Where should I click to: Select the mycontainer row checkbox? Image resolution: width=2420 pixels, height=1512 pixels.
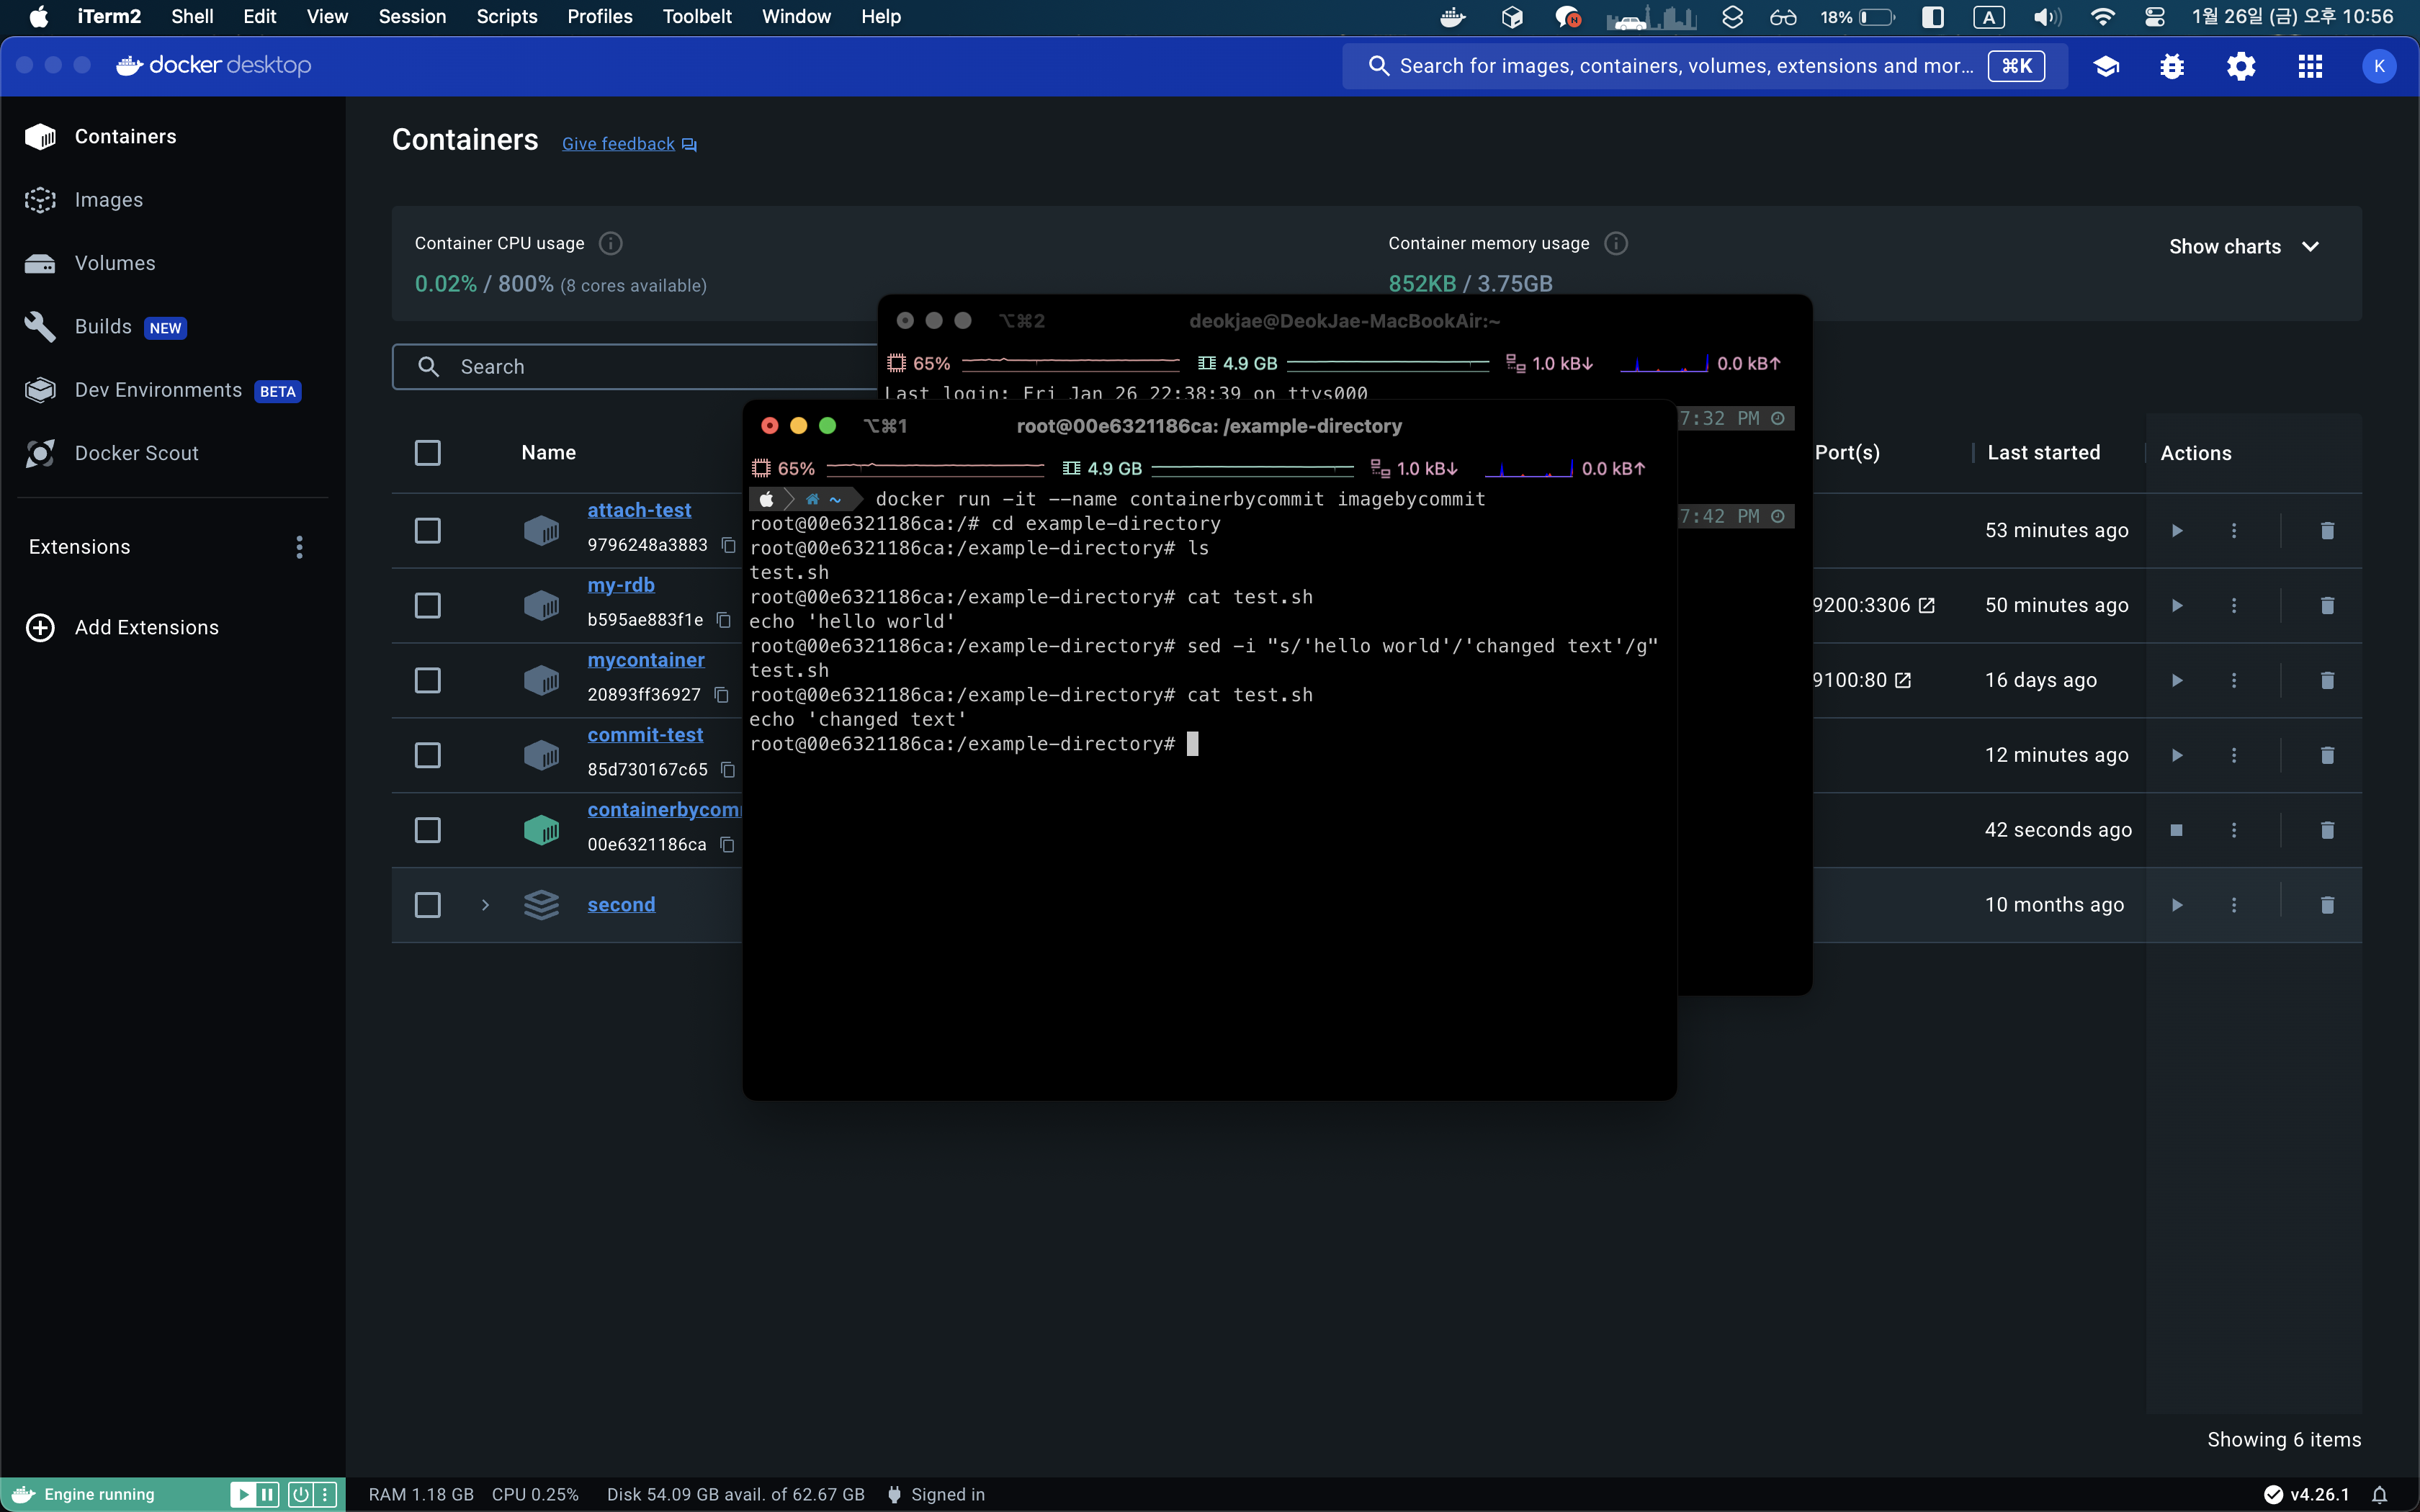click(427, 680)
